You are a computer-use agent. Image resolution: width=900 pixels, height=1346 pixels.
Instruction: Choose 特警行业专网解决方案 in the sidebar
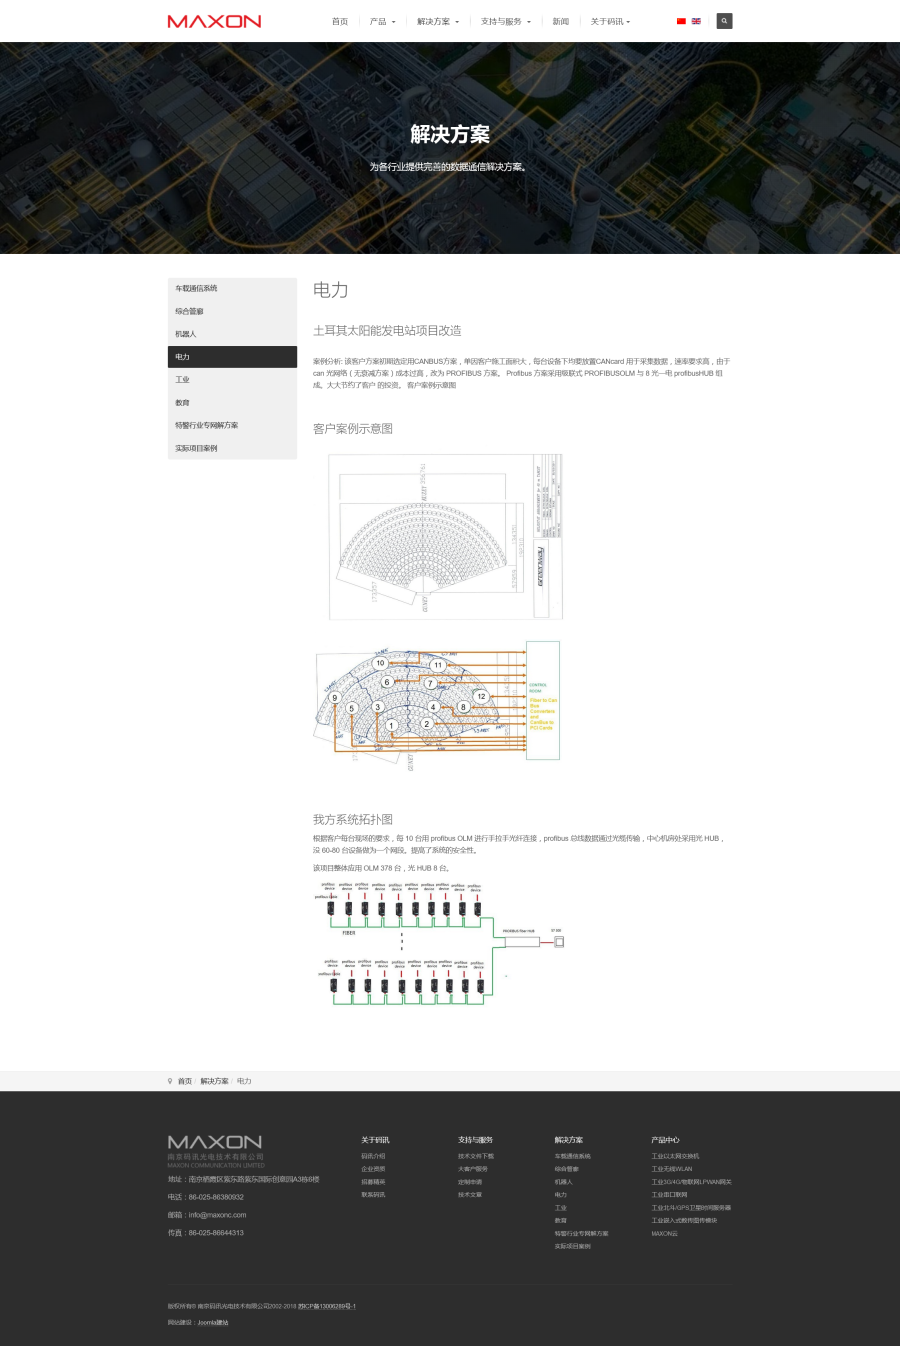click(207, 425)
